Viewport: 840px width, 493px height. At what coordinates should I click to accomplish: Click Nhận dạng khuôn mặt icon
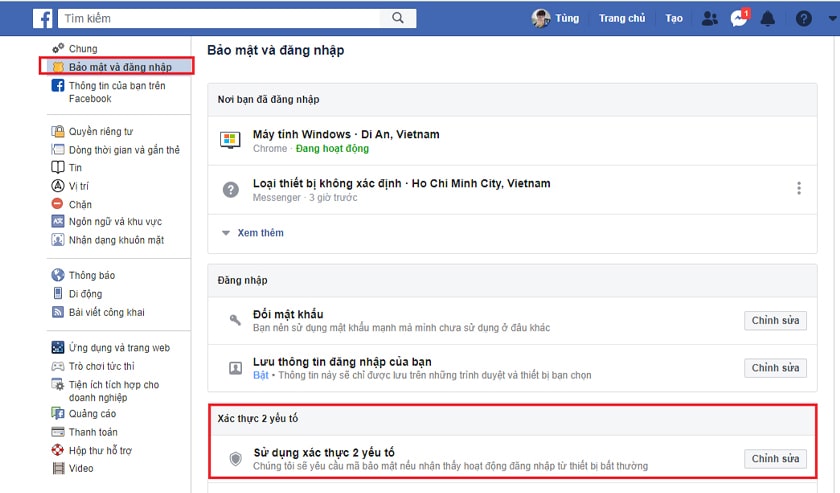click(x=58, y=240)
